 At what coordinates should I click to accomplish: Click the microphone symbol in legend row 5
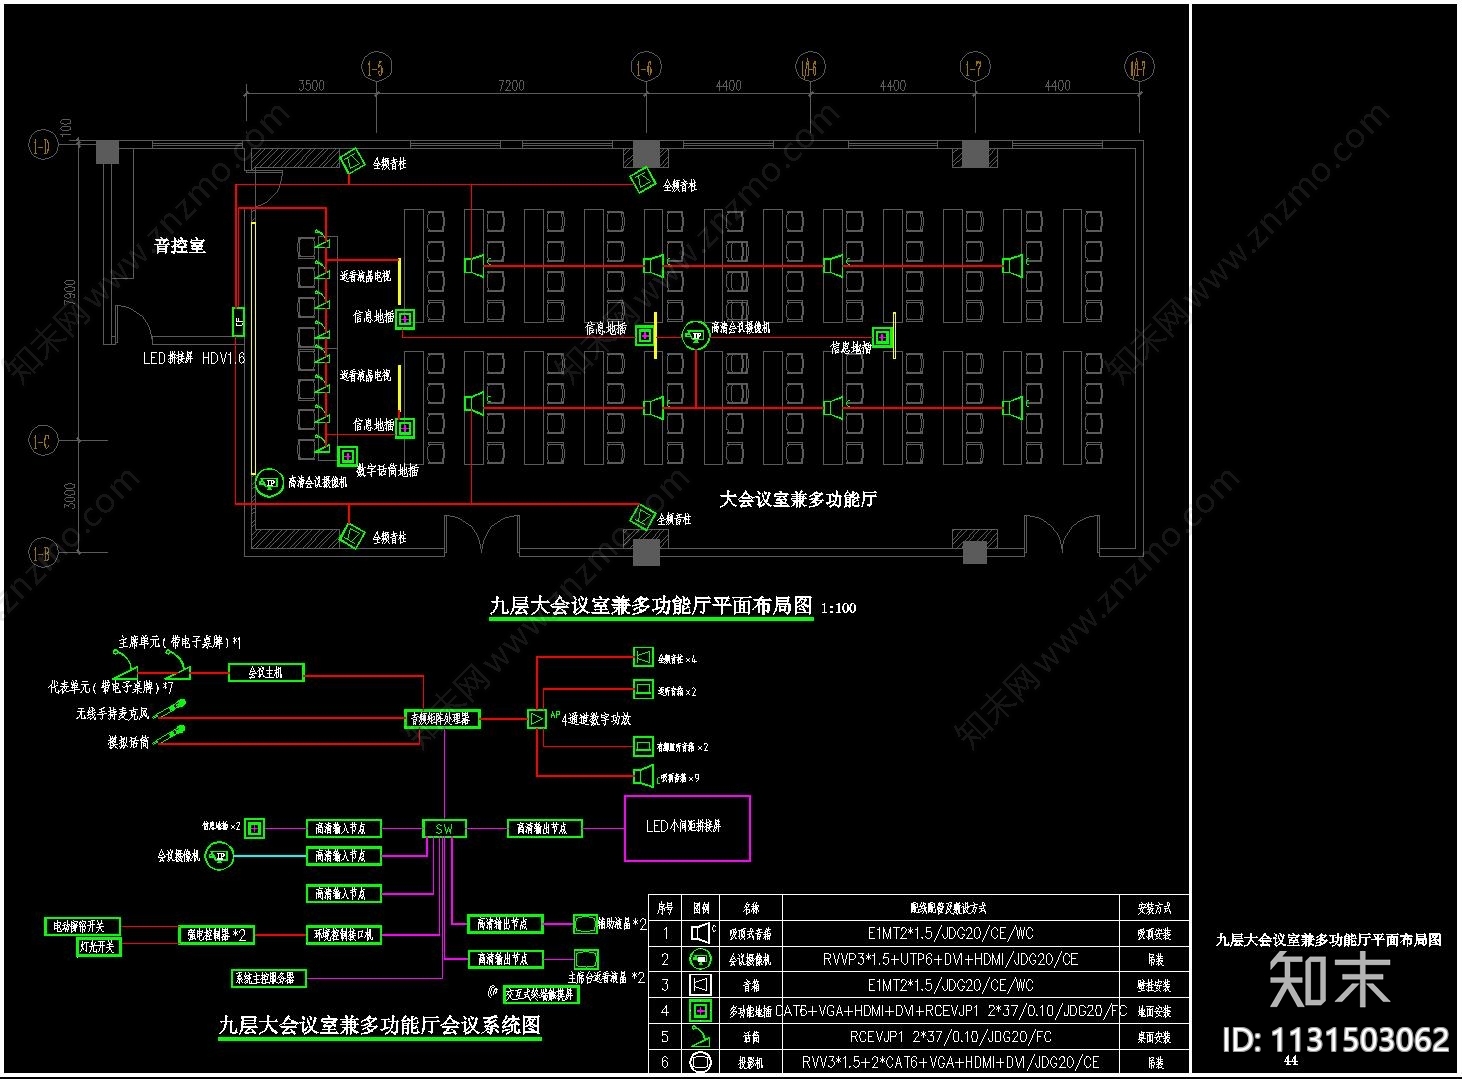(701, 1037)
